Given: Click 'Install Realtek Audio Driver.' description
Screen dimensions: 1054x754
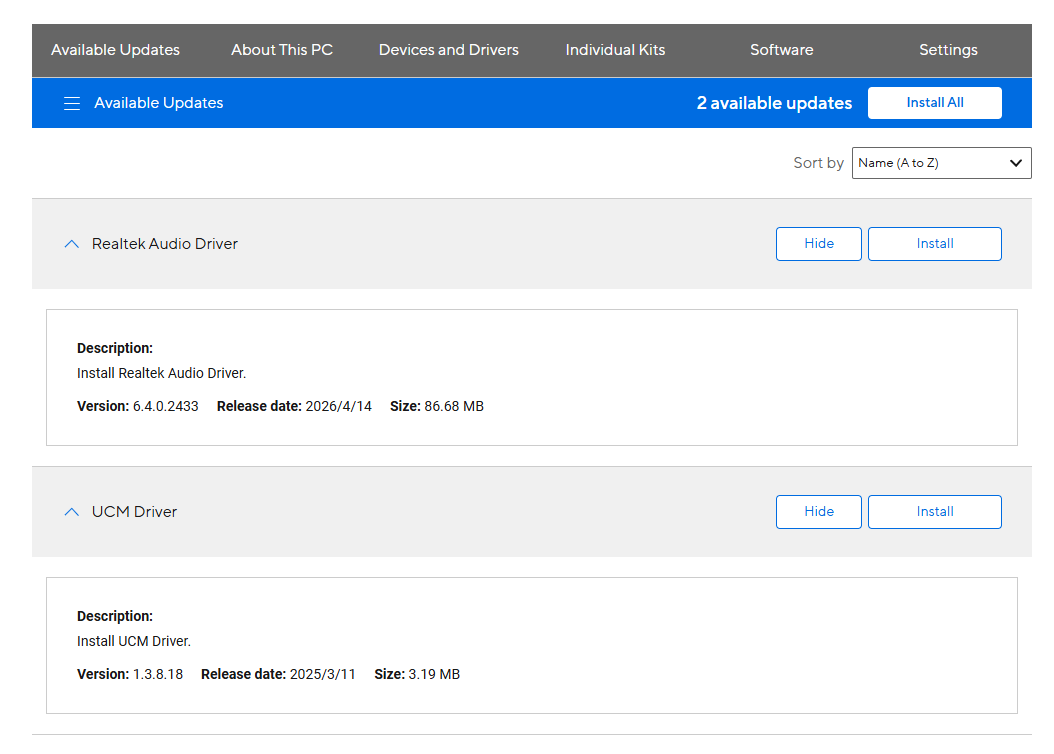Looking at the screenshot, I should [161, 374].
